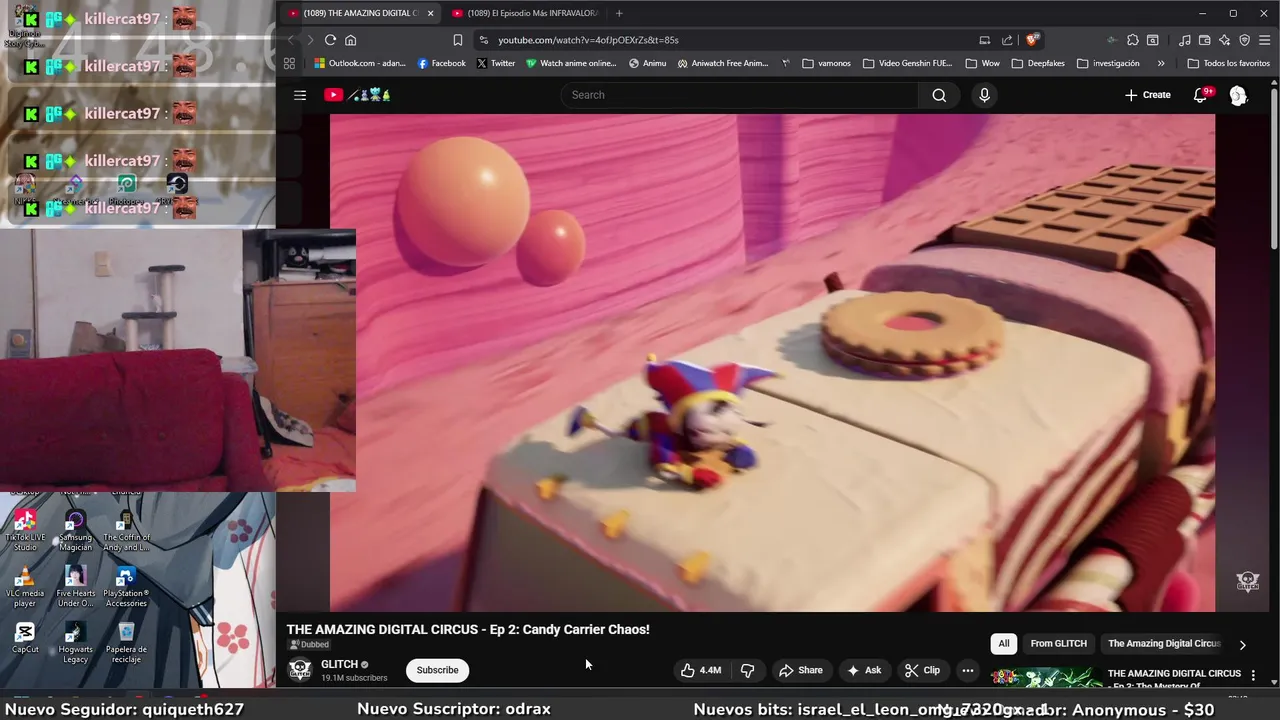Open the more actions ellipsis button
1280x720 pixels.
[x=967, y=670]
